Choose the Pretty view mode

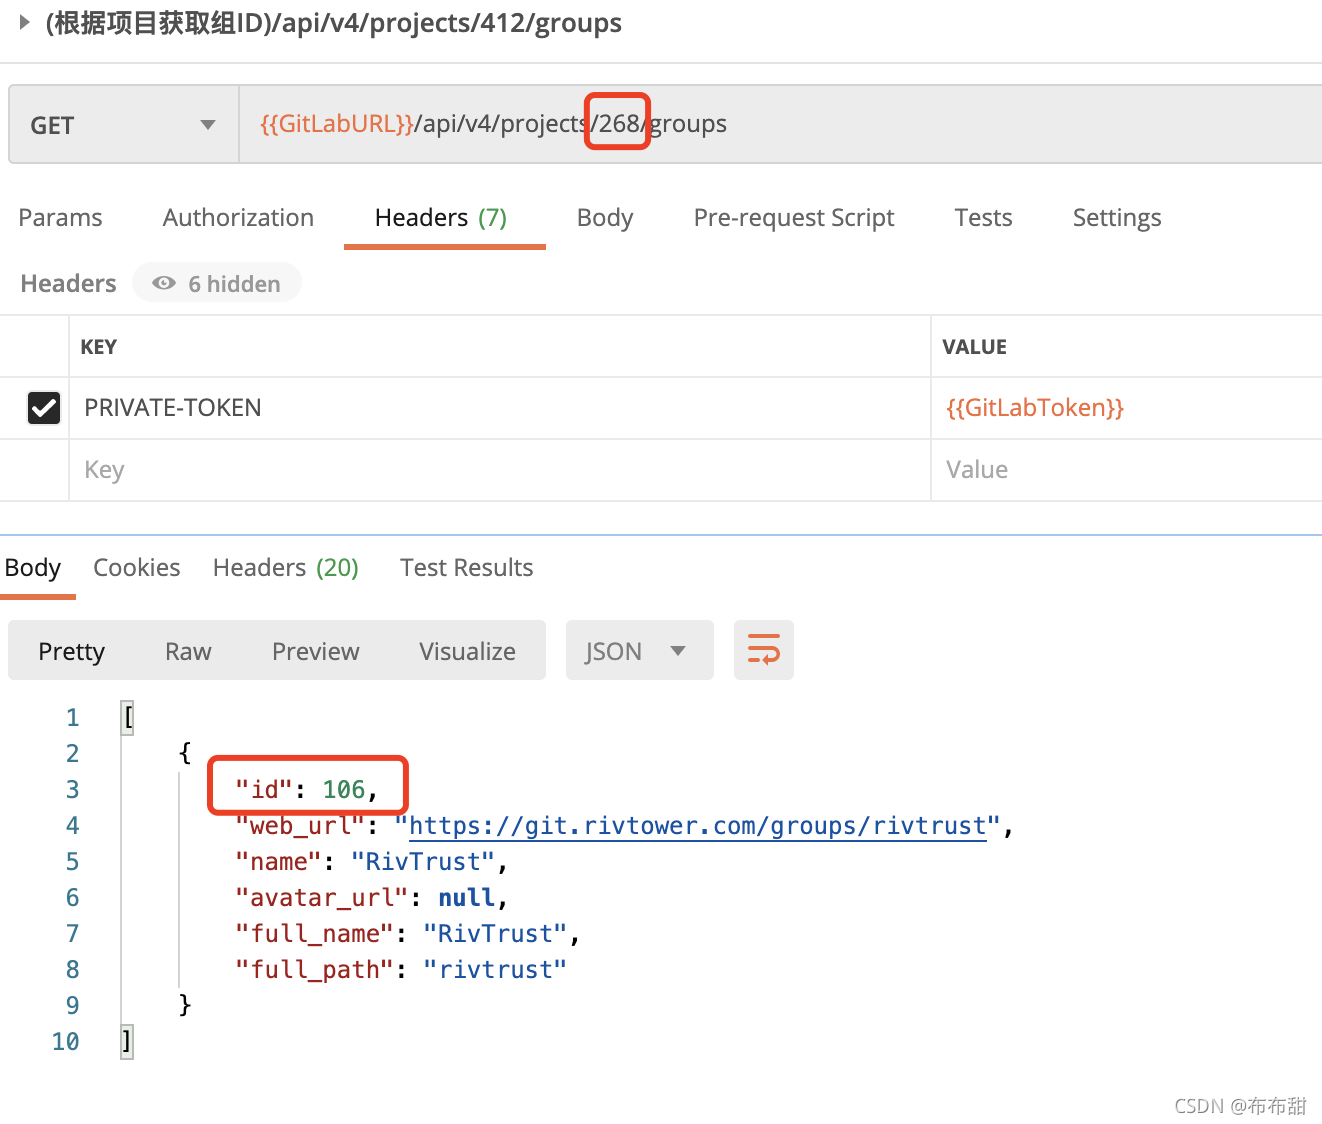(72, 652)
